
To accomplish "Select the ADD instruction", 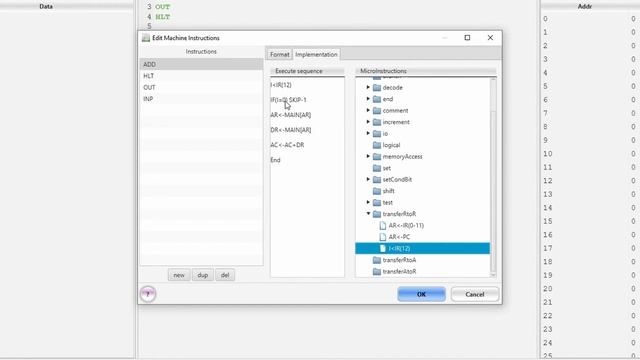I will [201, 64].
